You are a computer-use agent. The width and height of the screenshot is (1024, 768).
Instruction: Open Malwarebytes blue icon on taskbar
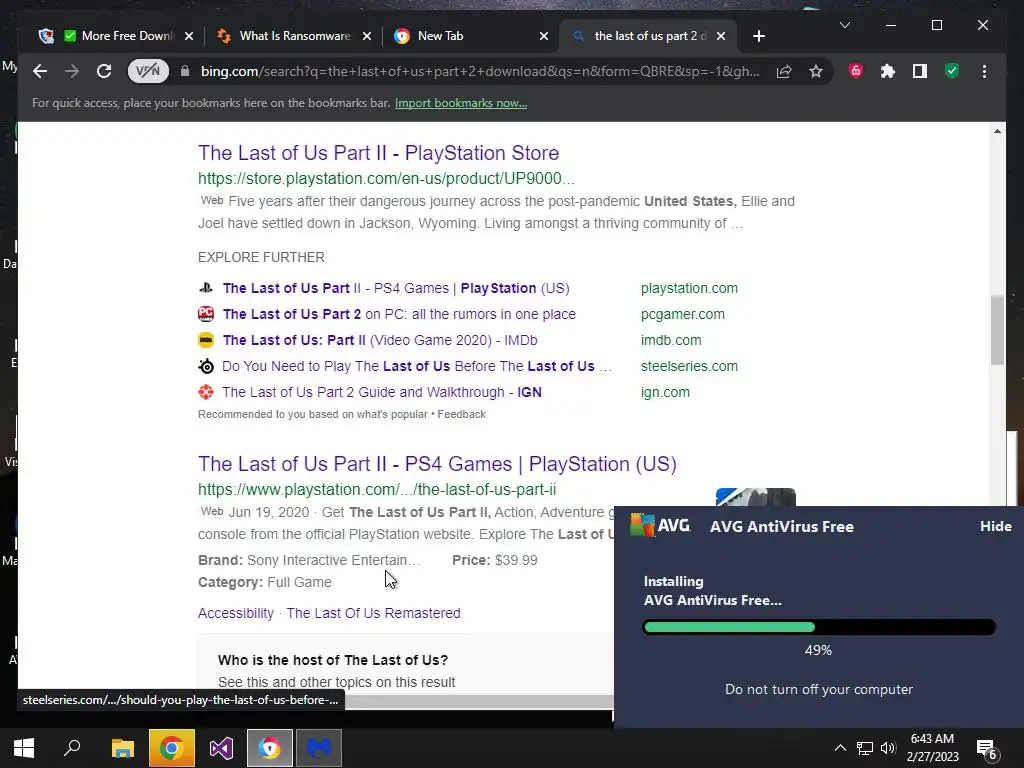tap(319, 748)
